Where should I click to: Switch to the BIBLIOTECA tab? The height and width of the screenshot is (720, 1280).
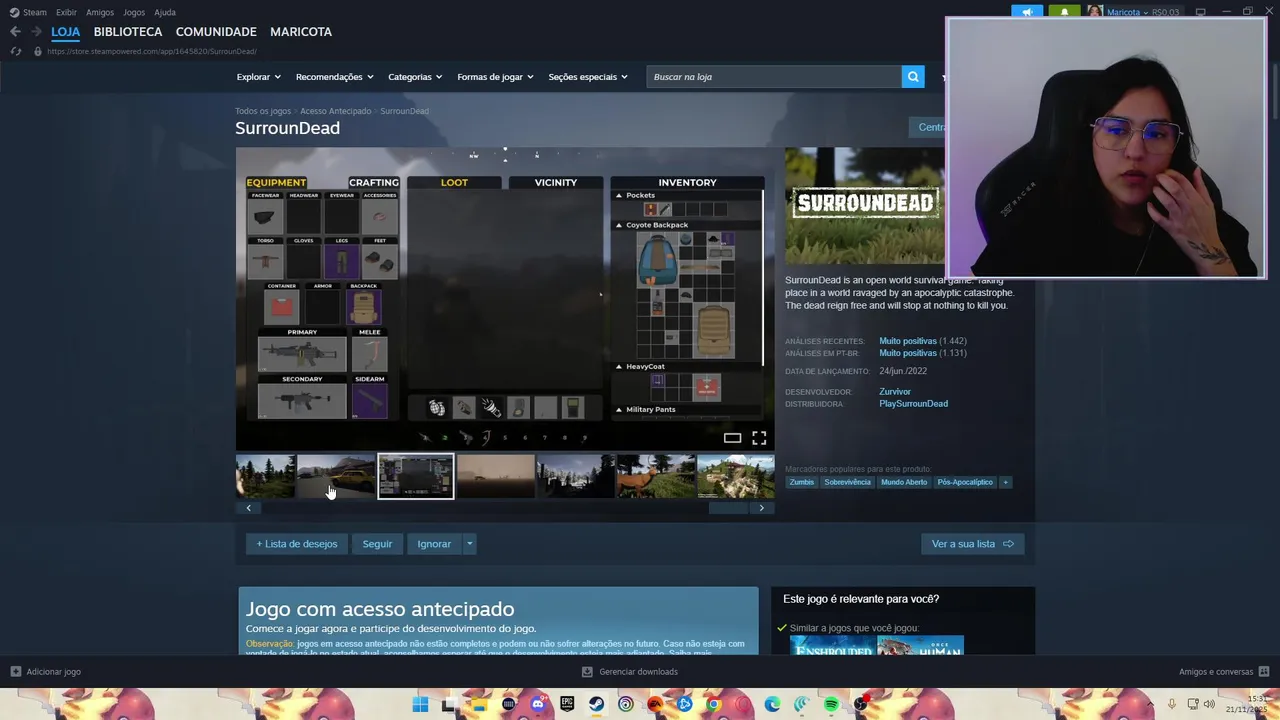click(128, 32)
